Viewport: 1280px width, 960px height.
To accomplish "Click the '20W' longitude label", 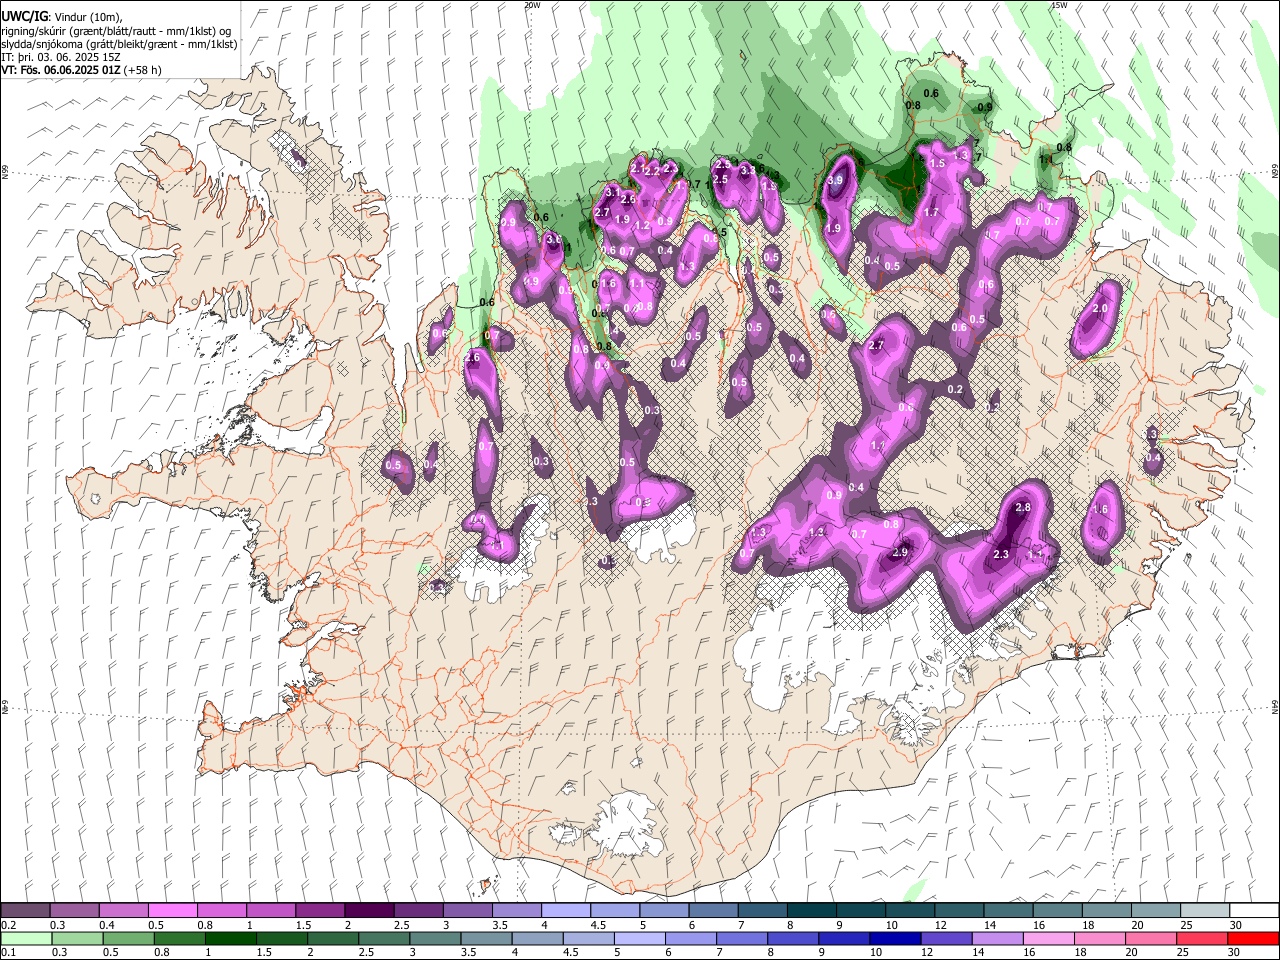I will [x=533, y=5].
